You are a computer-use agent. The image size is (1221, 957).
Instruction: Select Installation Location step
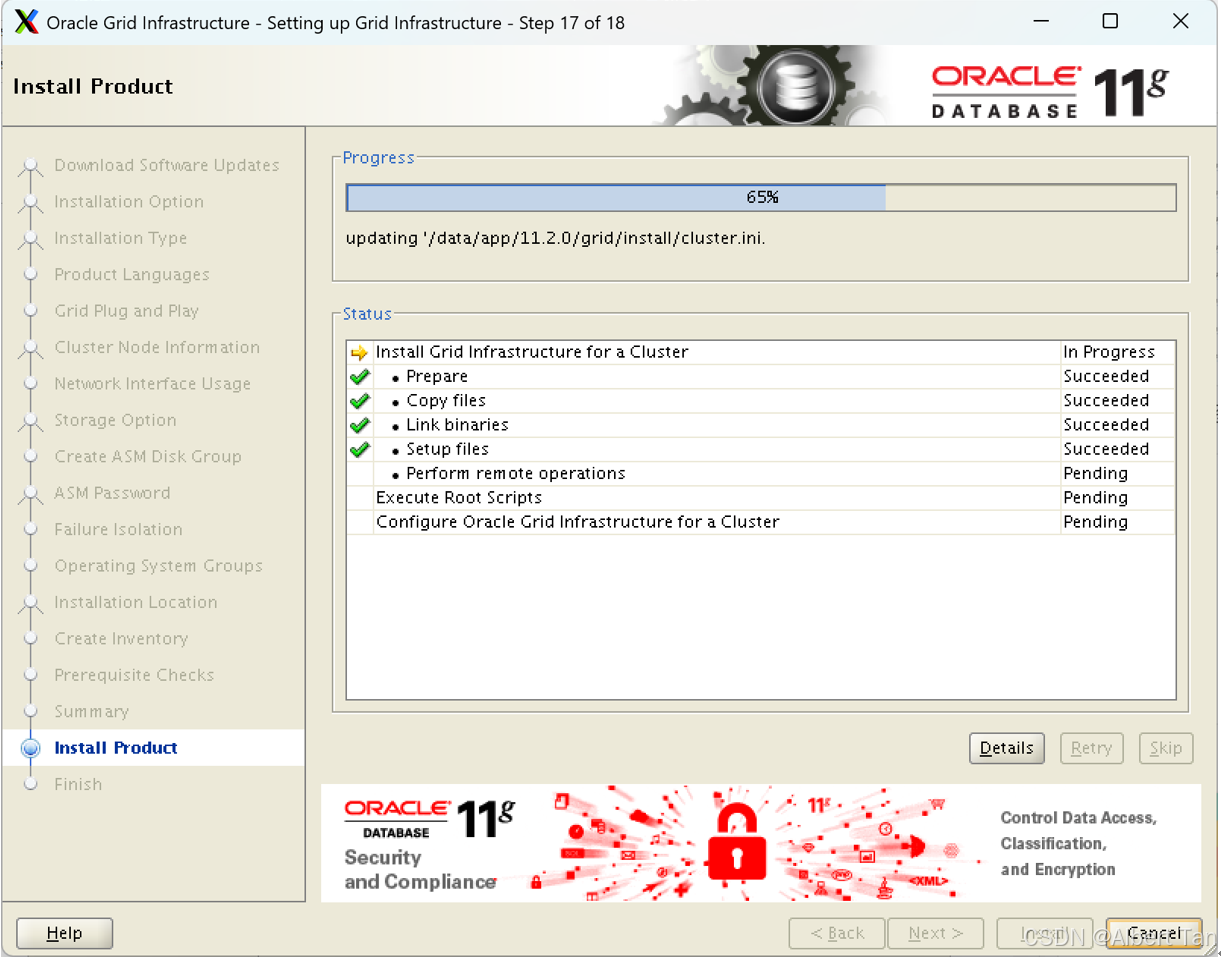136,602
